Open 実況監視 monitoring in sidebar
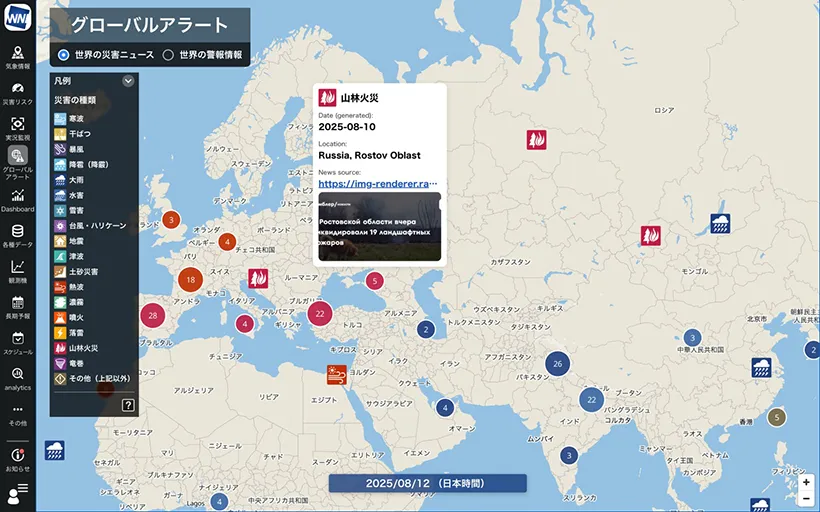Viewport: 820px width, 512px height. [18, 128]
